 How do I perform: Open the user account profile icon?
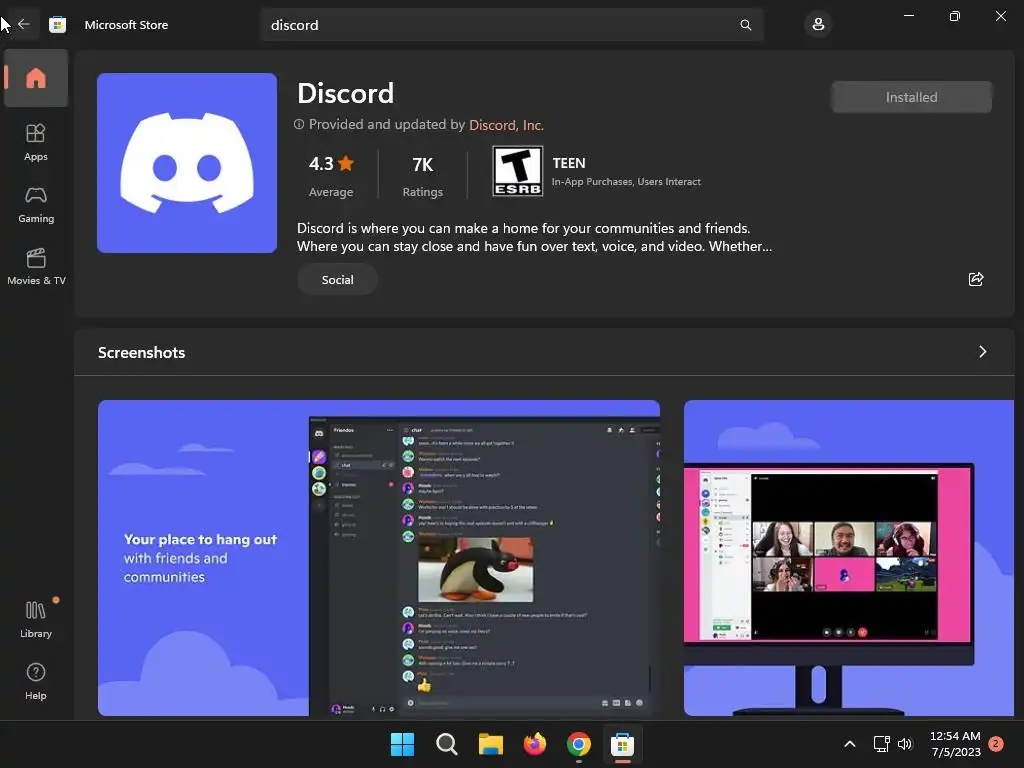pos(818,25)
